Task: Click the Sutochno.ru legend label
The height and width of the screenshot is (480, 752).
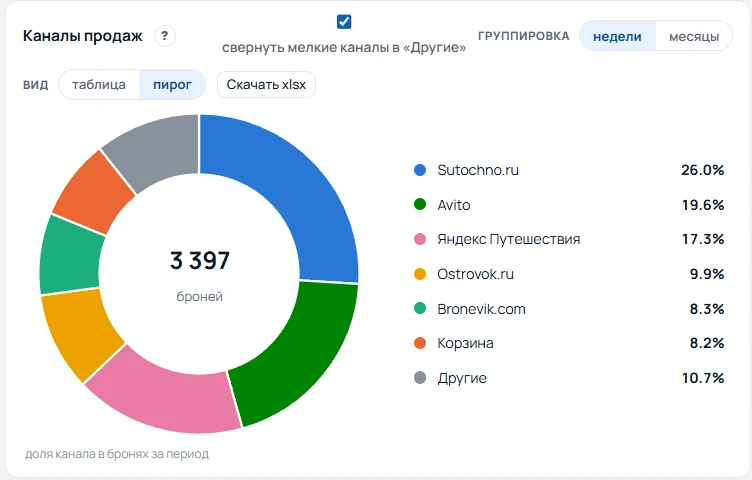Action: tap(478, 170)
